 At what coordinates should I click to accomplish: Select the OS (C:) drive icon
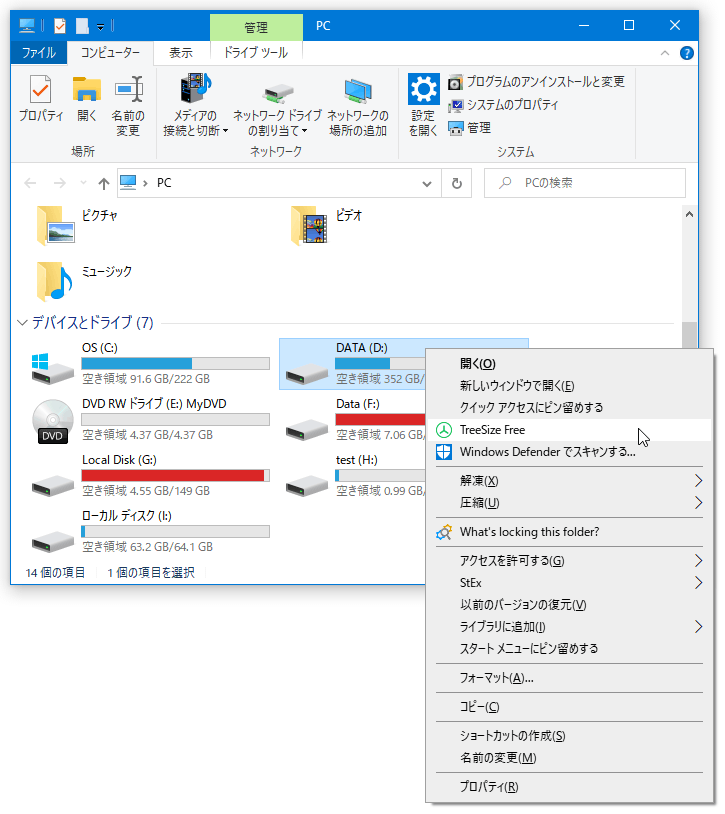[x=52, y=368]
